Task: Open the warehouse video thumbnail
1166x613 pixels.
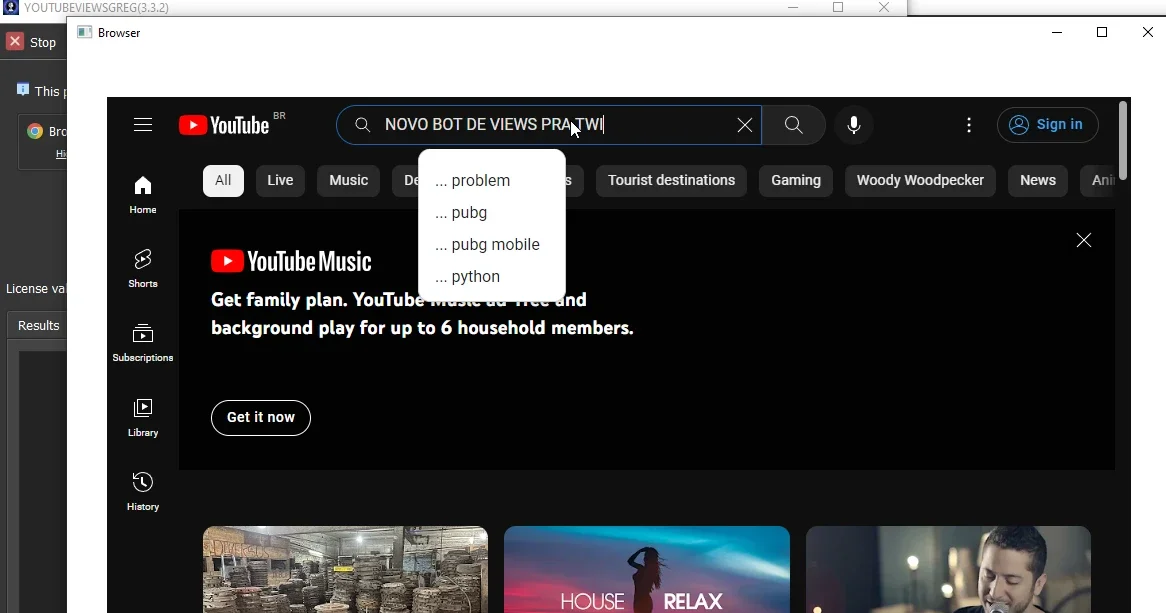Action: pos(346,569)
